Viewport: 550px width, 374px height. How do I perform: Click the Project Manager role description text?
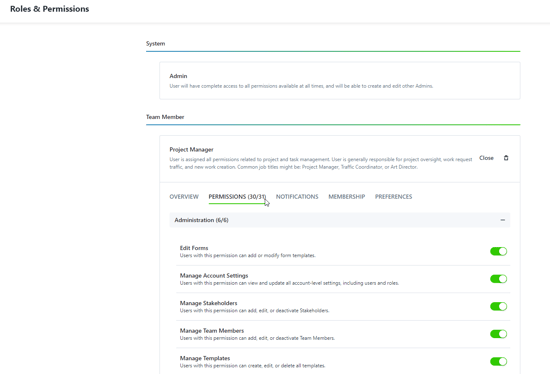(x=321, y=163)
